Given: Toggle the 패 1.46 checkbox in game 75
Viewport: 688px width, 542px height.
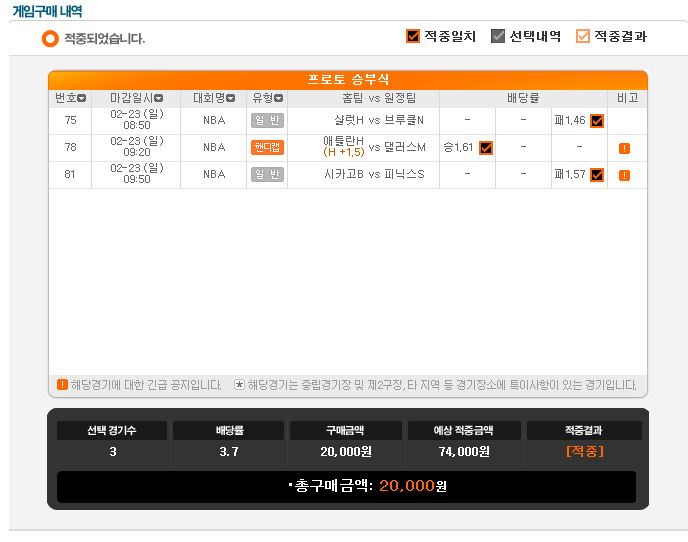Looking at the screenshot, I should (x=597, y=121).
